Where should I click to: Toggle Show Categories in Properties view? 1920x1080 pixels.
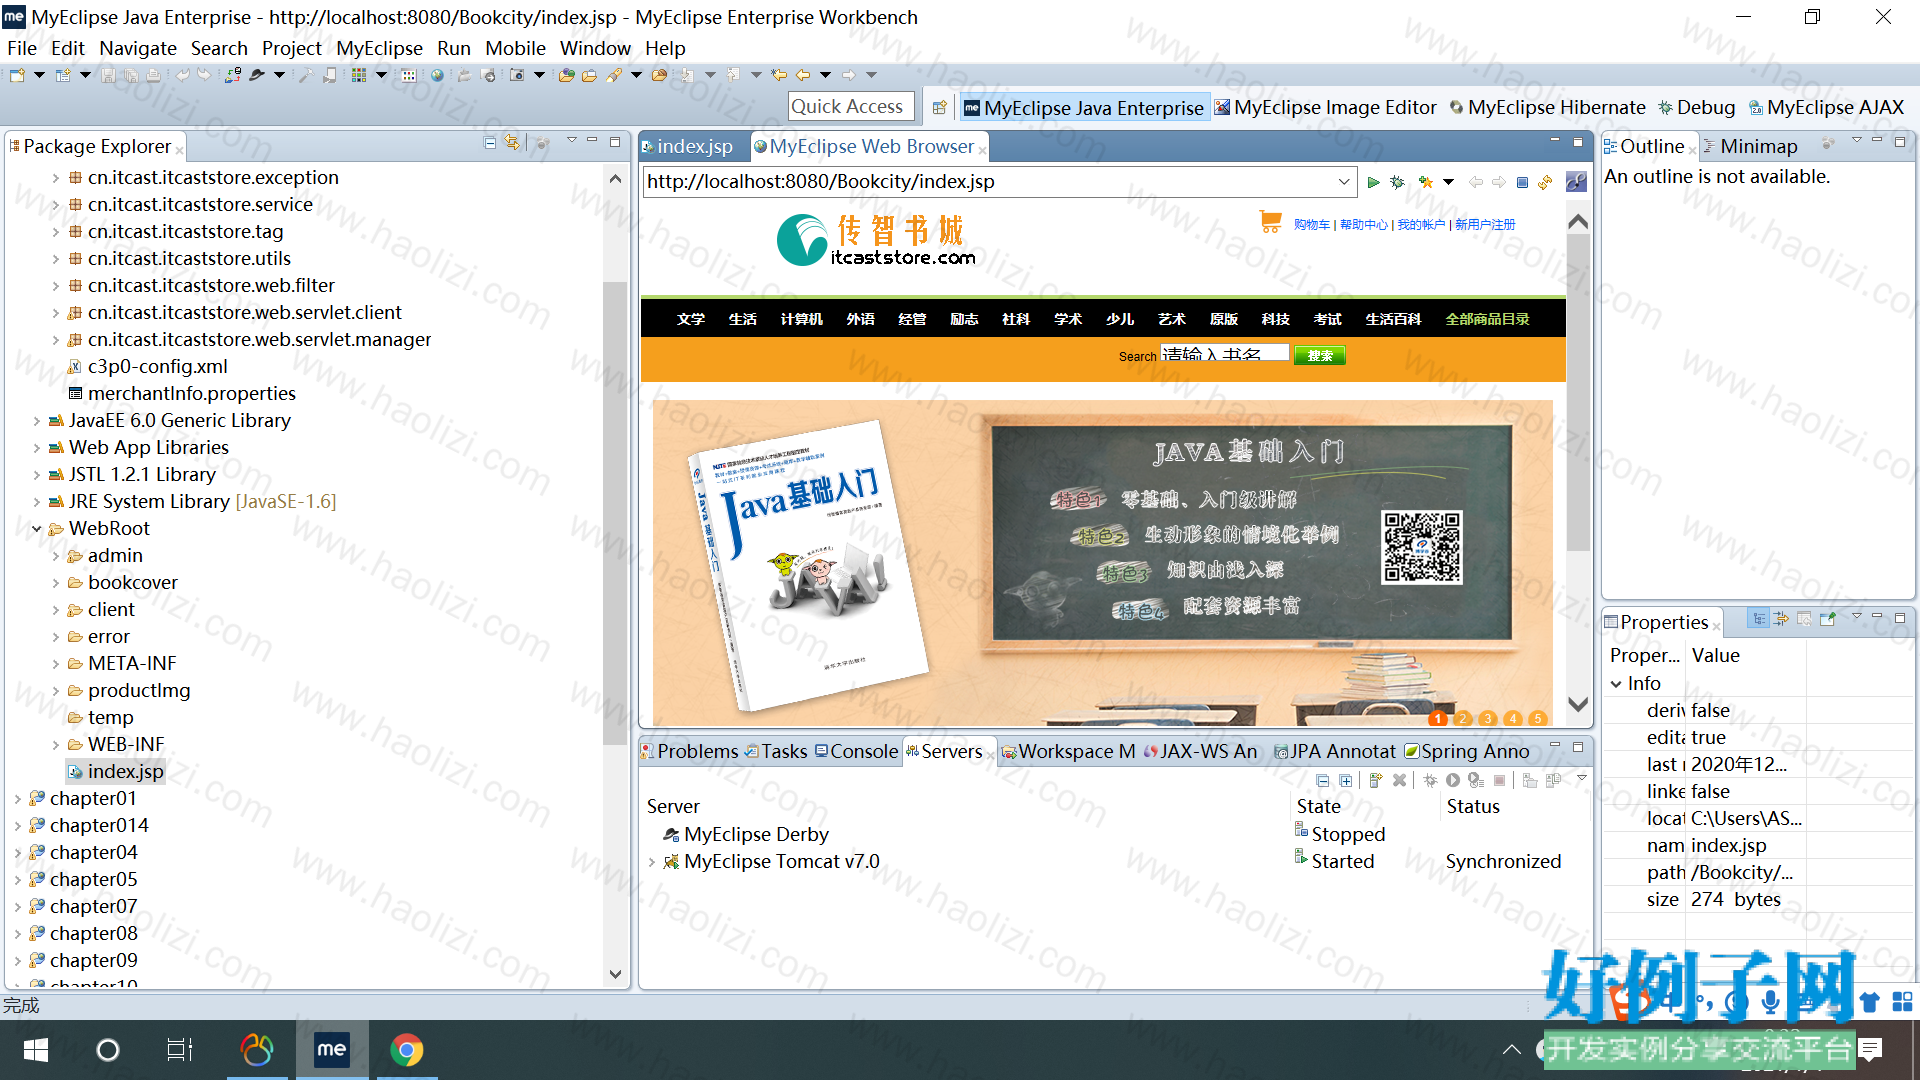click(1759, 619)
